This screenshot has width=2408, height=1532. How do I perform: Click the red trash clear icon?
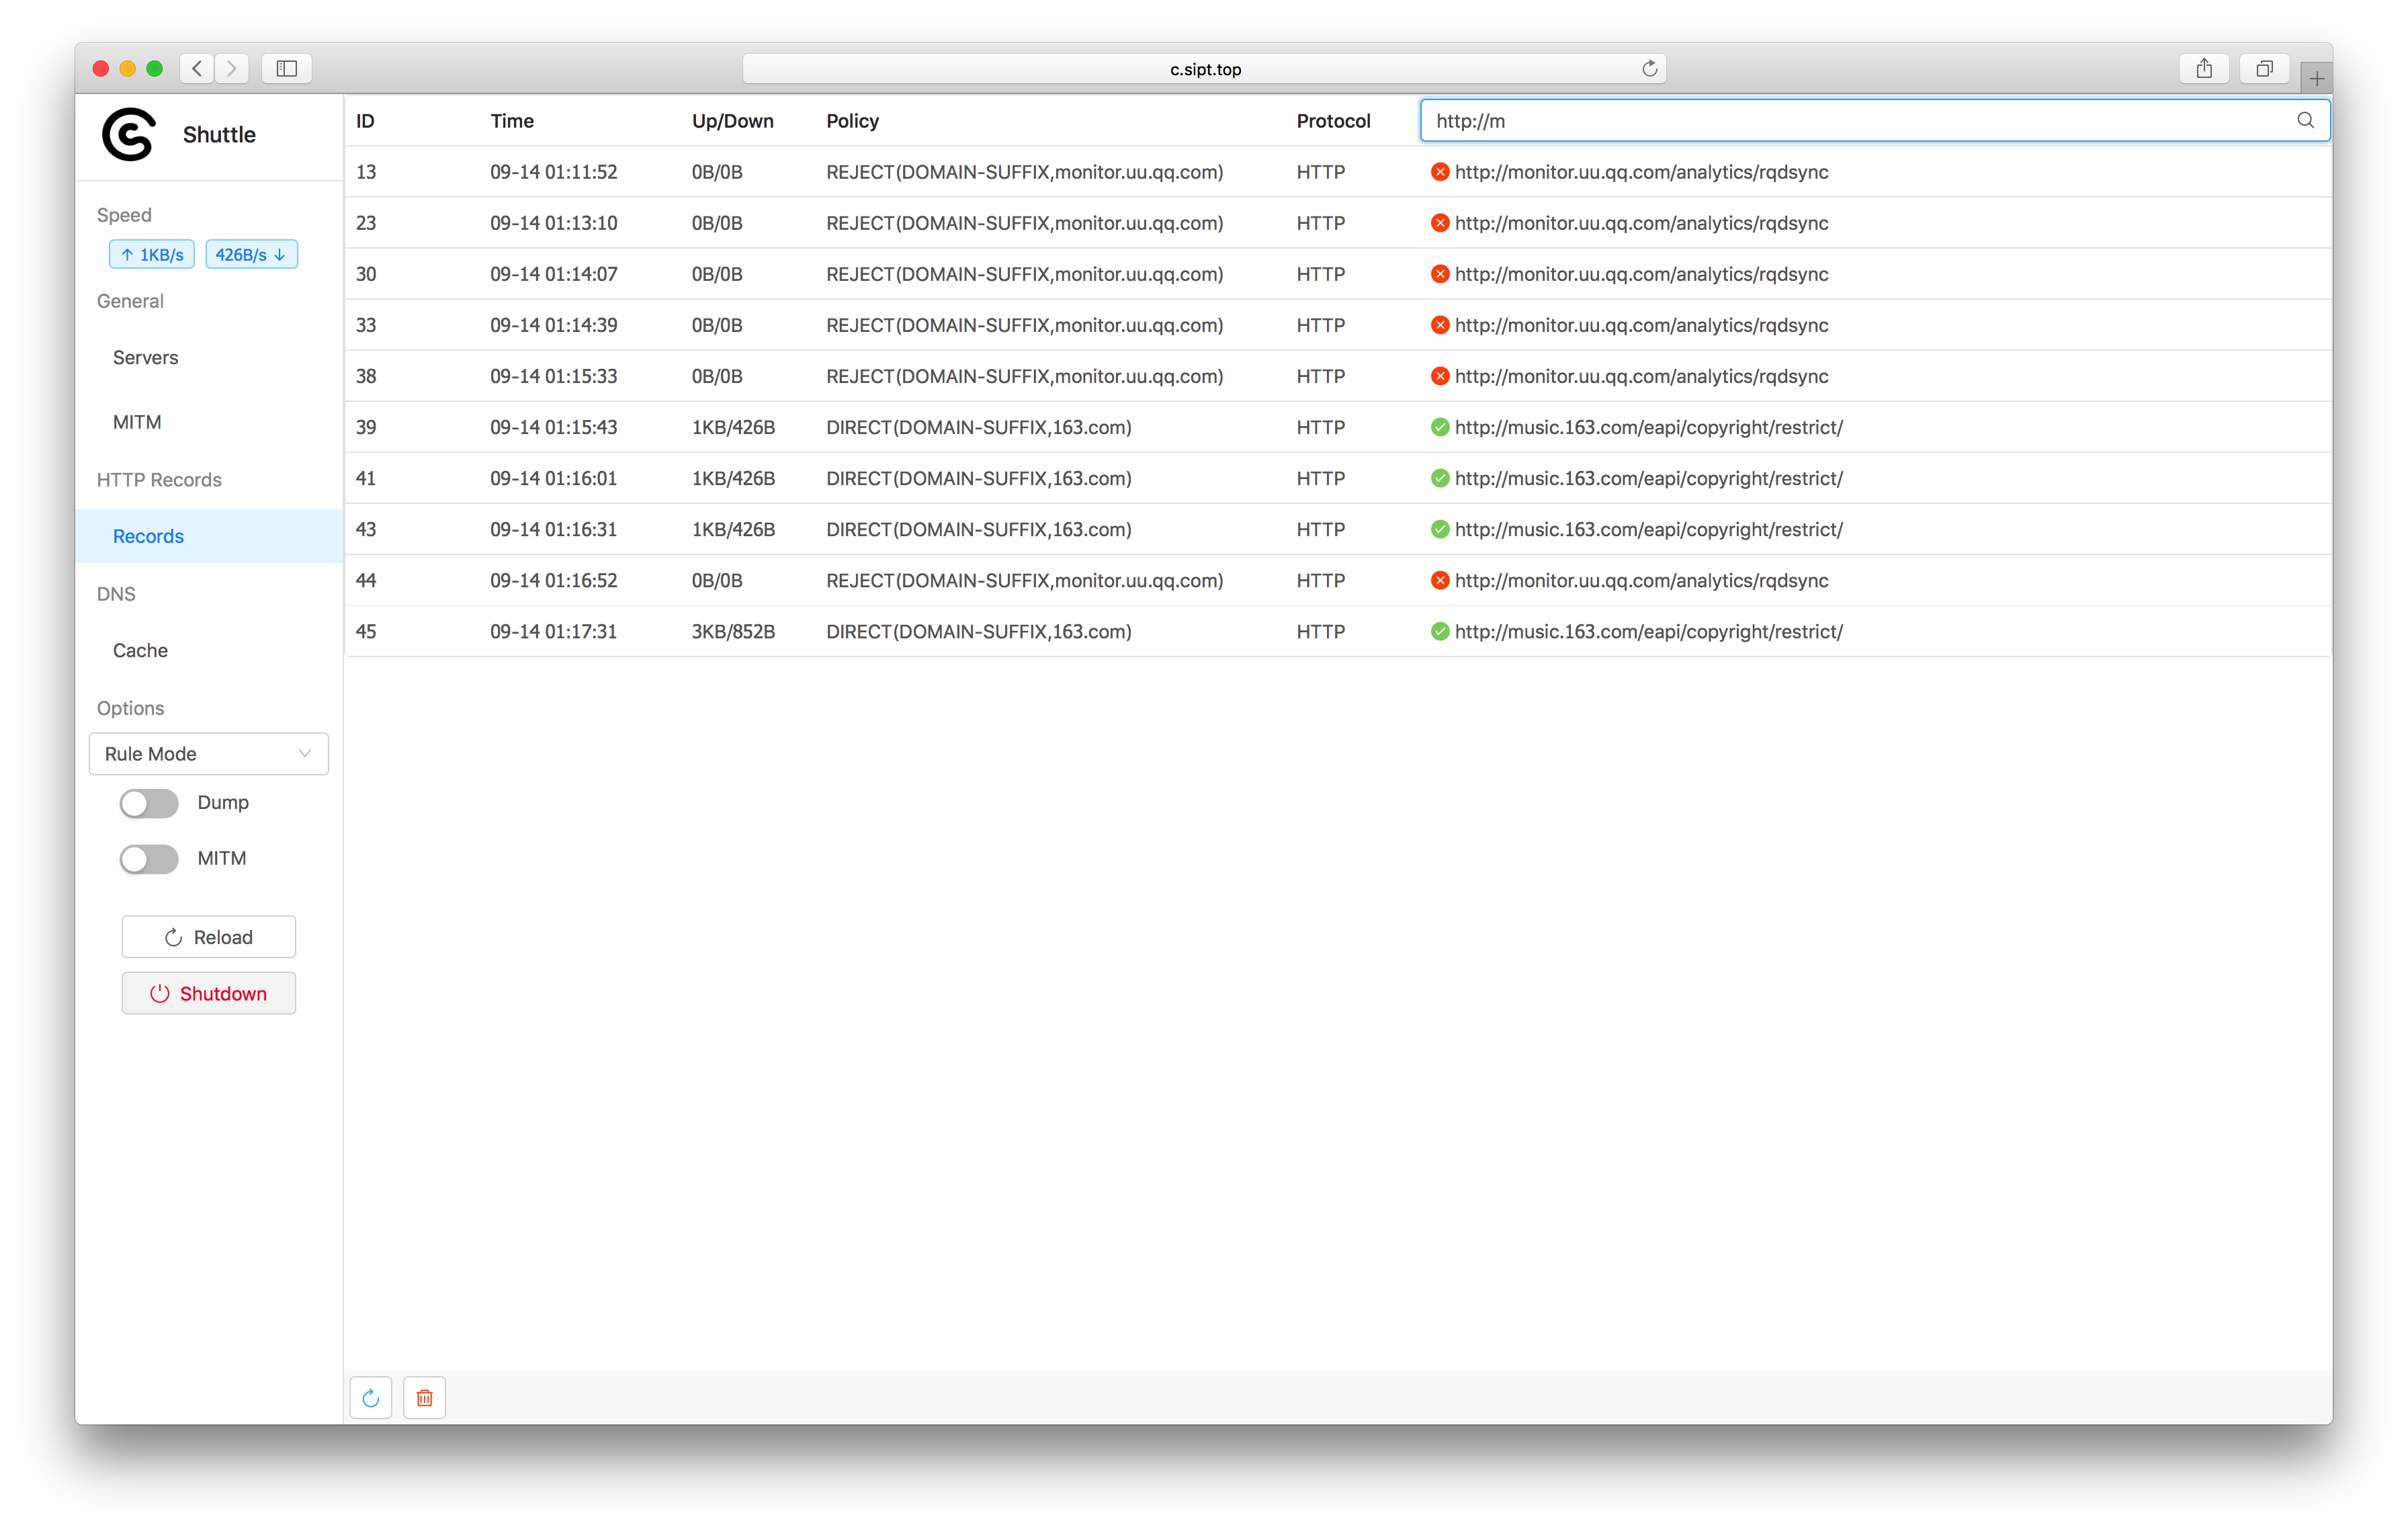424,1397
